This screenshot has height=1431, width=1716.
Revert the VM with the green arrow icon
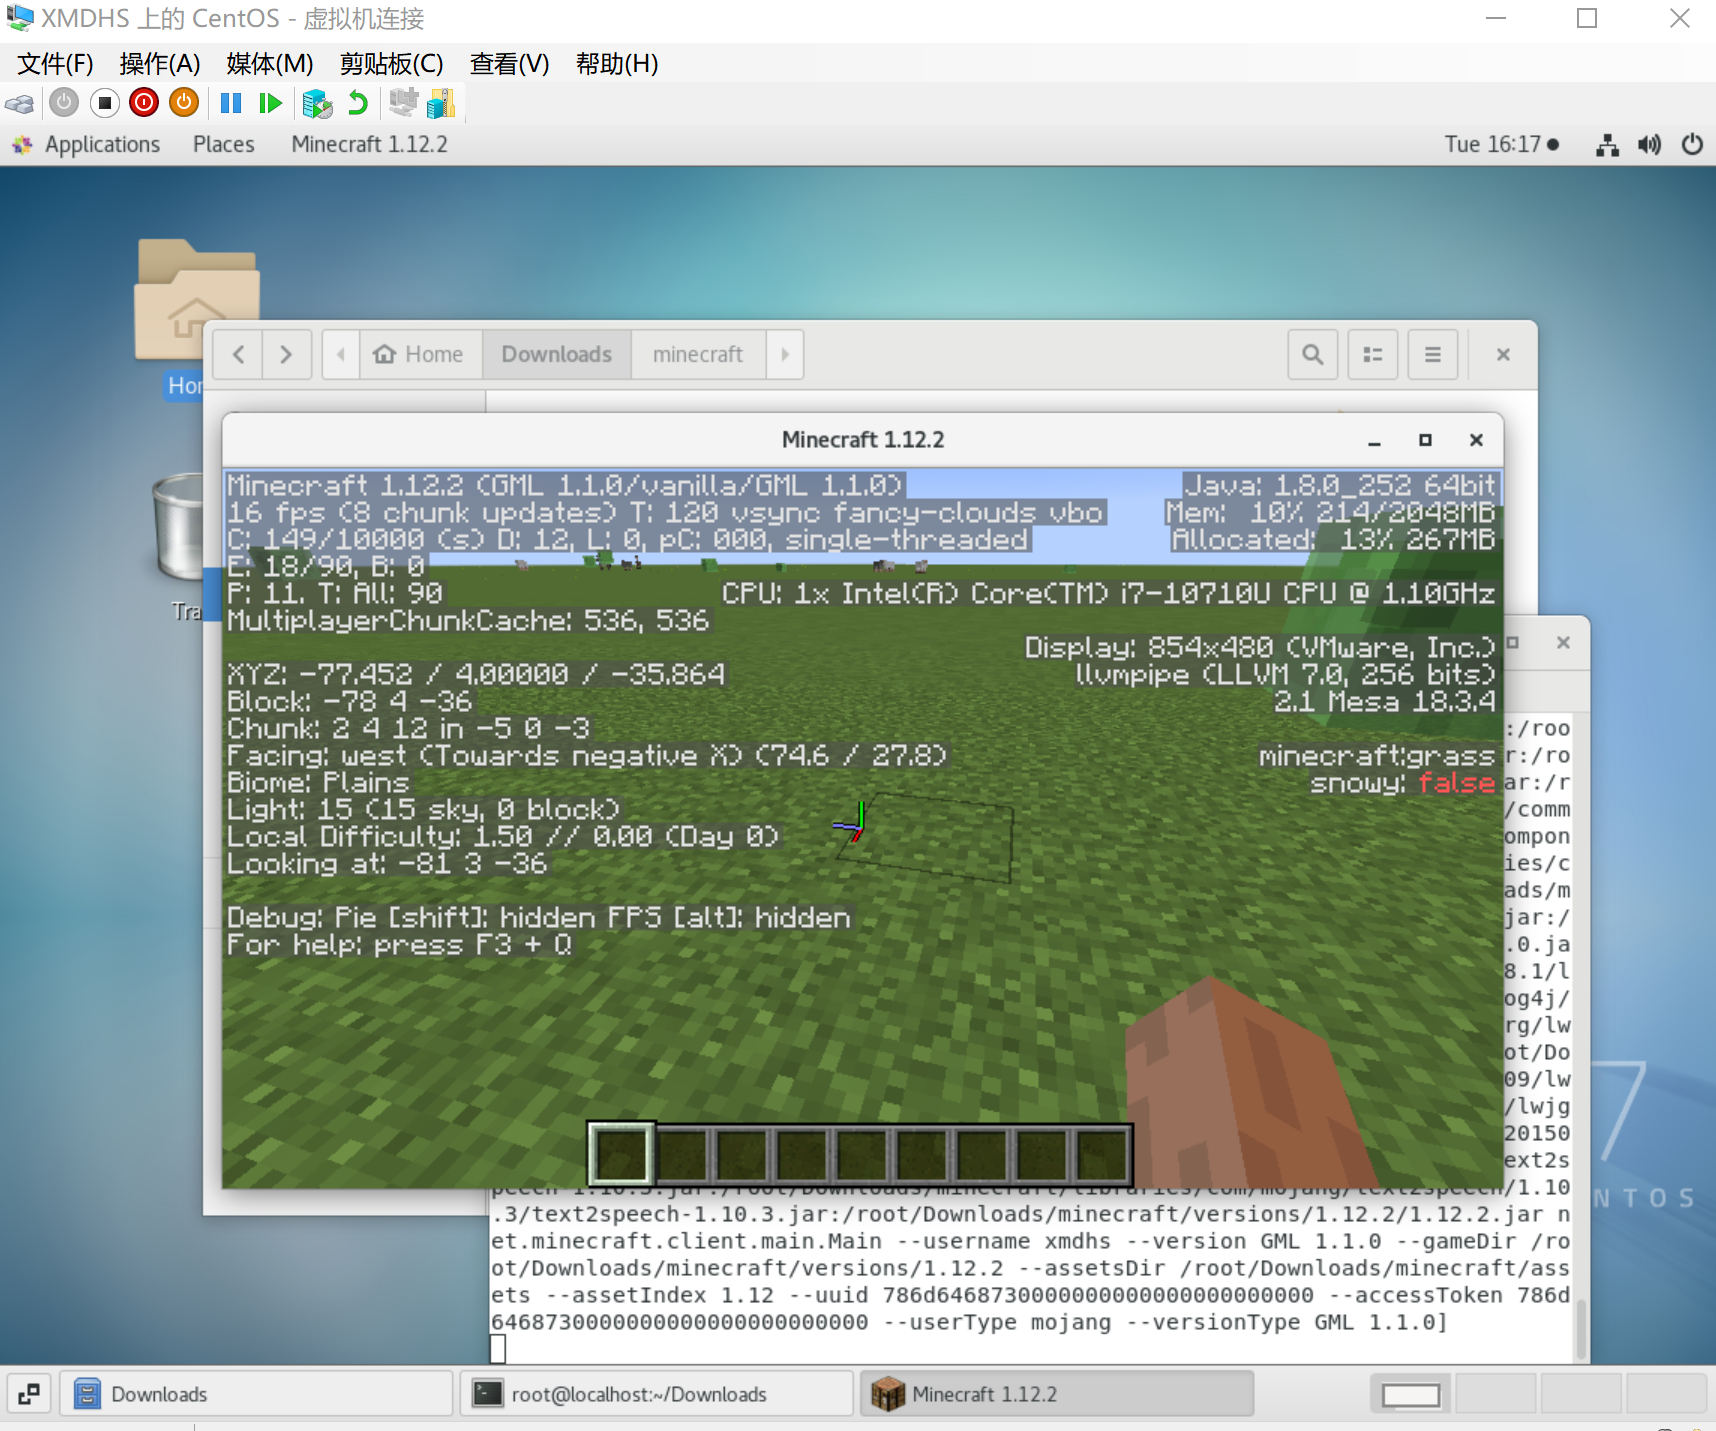pyautogui.click(x=357, y=103)
